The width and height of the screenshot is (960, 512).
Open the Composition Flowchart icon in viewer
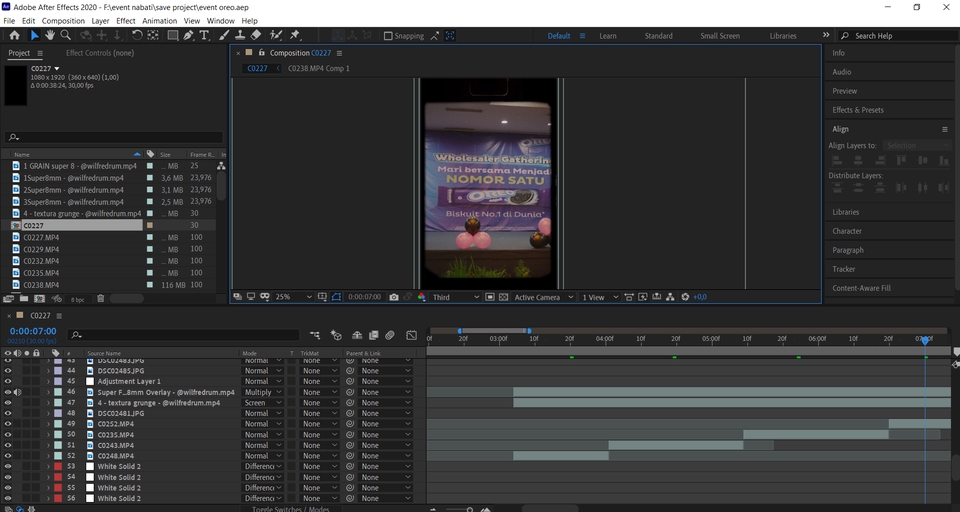pyautogui.click(x=670, y=297)
